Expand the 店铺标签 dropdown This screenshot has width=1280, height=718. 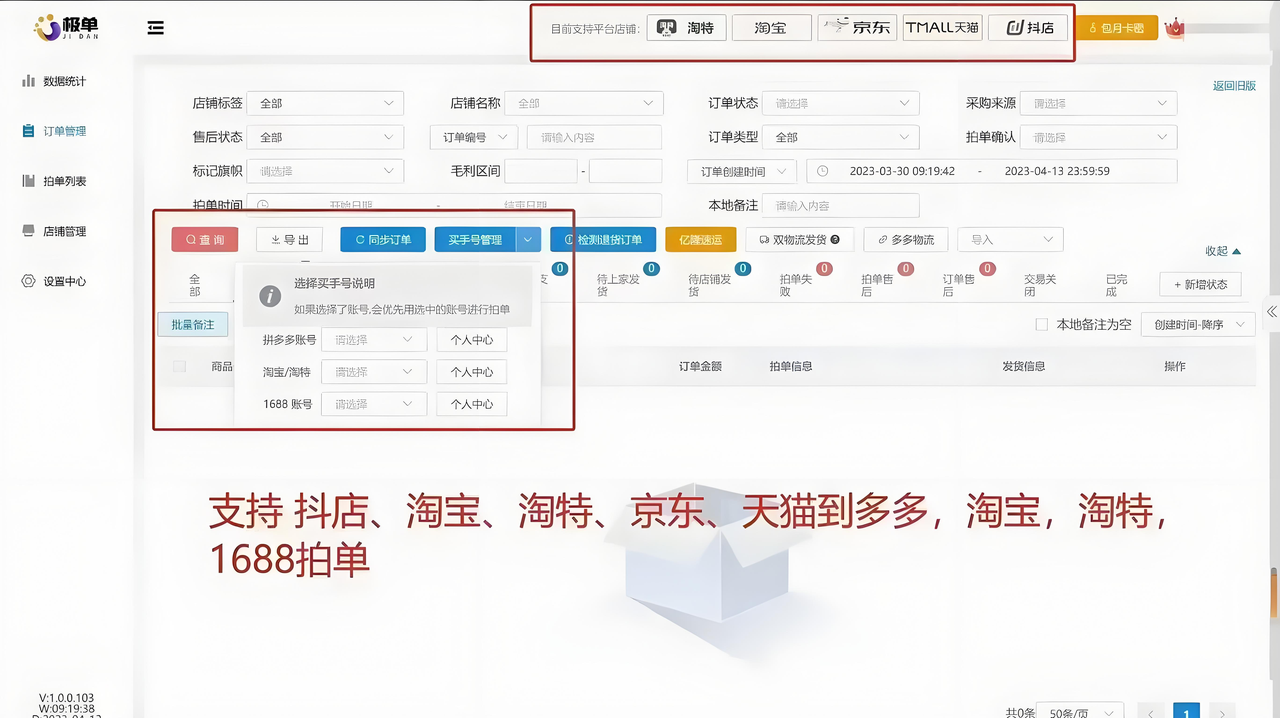coord(326,103)
